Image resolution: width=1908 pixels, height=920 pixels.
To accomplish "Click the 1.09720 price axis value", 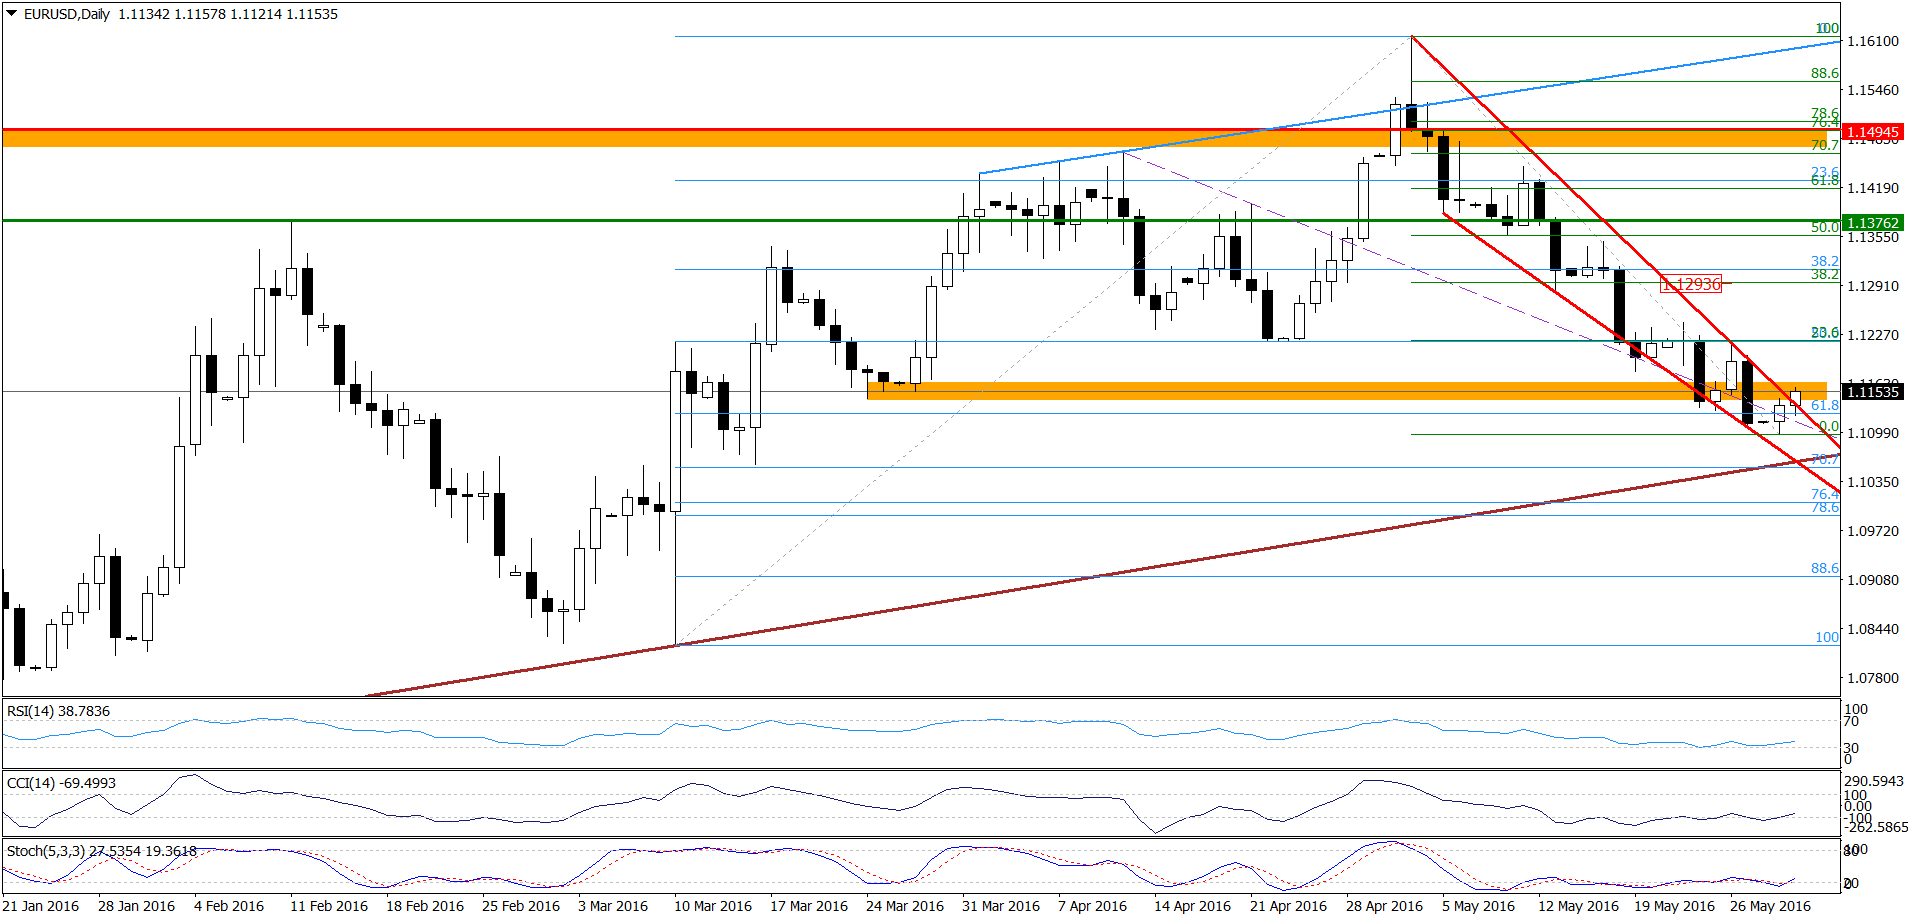I will pos(1873,531).
